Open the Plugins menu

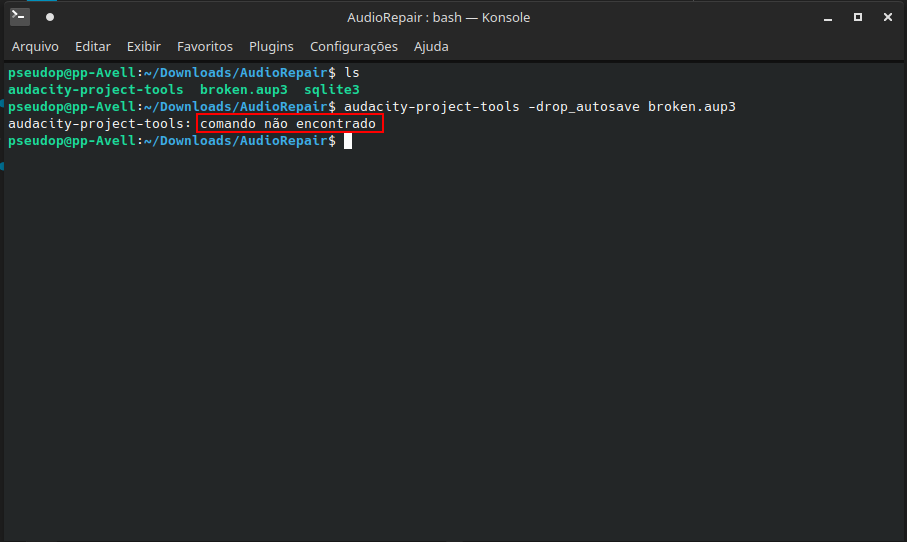[271, 47]
